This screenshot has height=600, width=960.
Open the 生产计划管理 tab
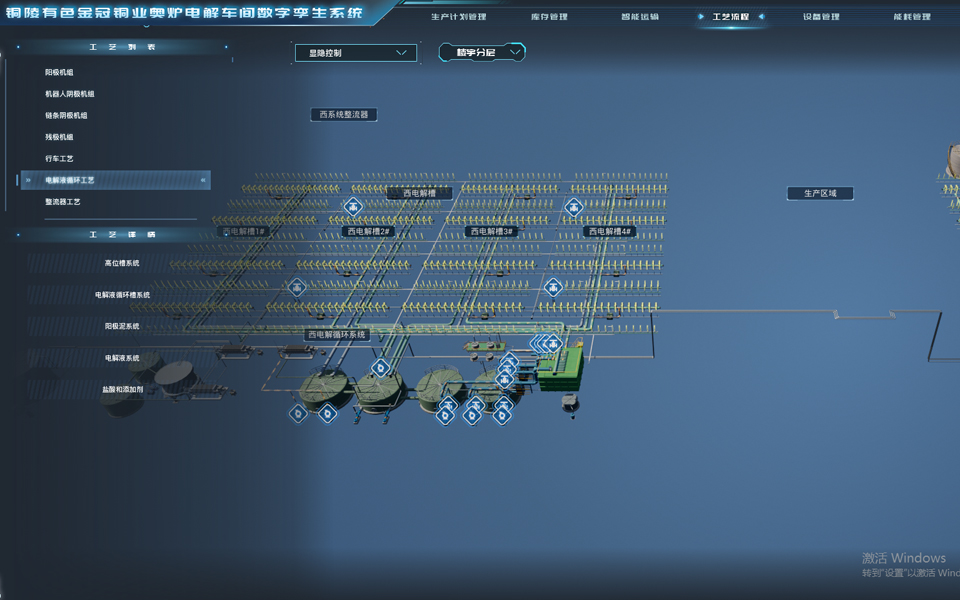click(x=458, y=17)
